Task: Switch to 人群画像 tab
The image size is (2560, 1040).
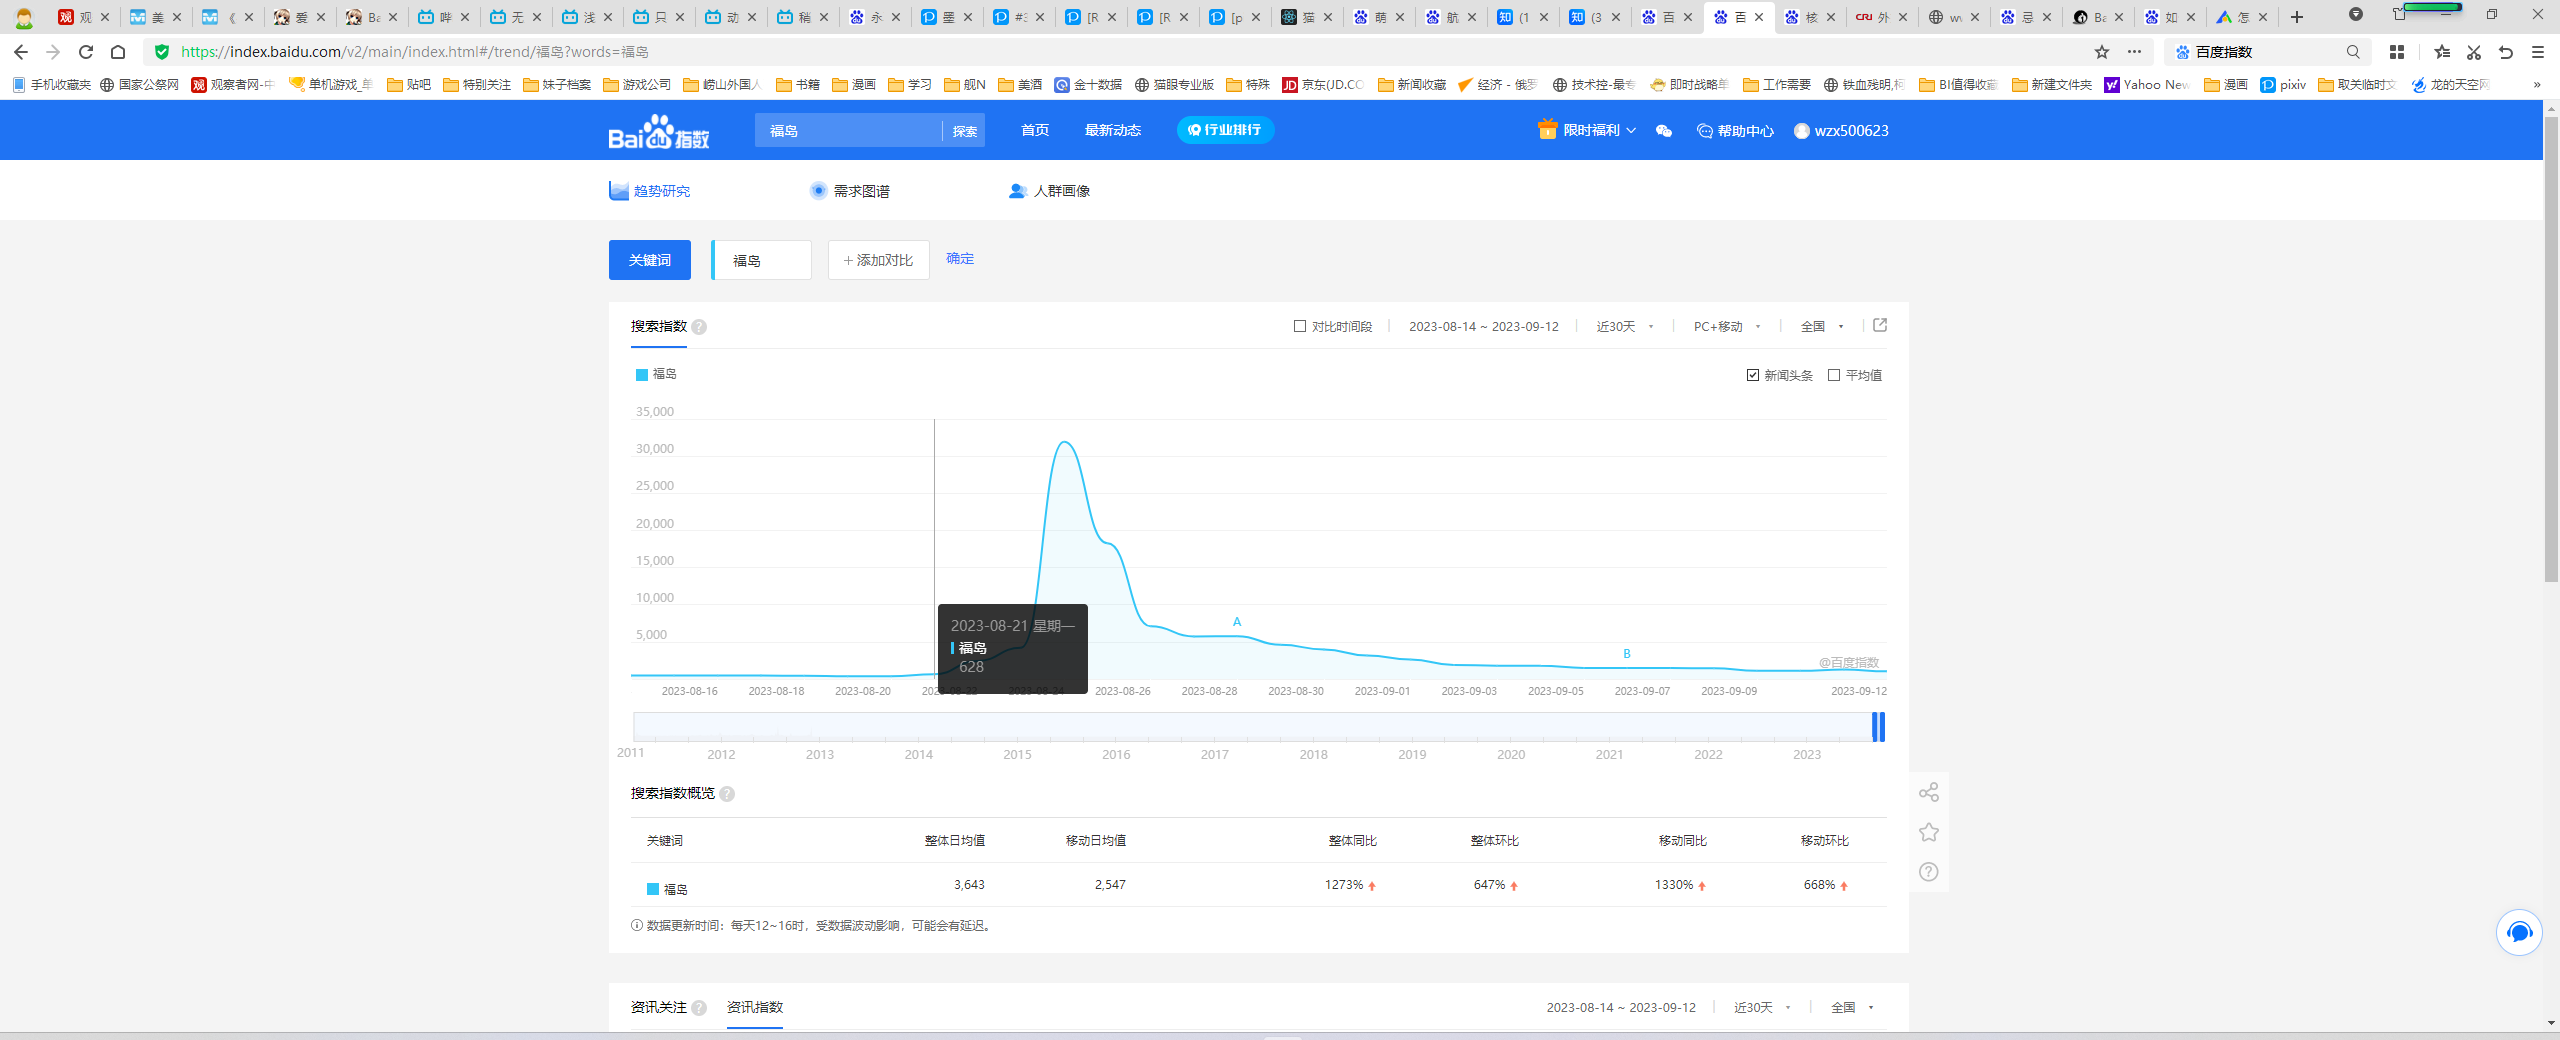Action: [x=1050, y=191]
